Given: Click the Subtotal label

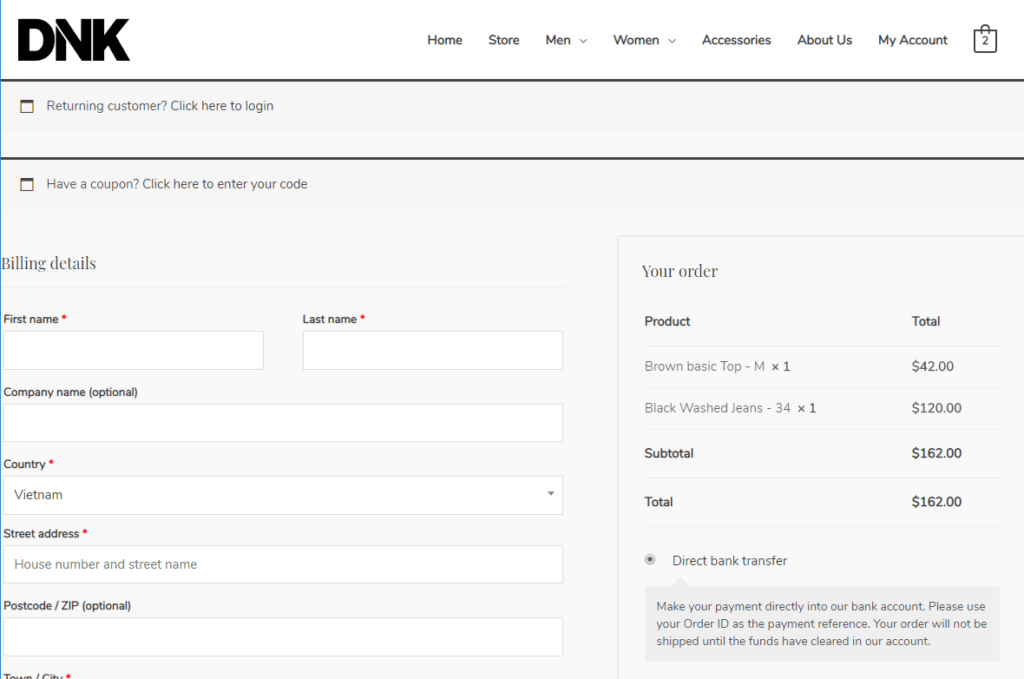Looking at the screenshot, I should [x=669, y=453].
